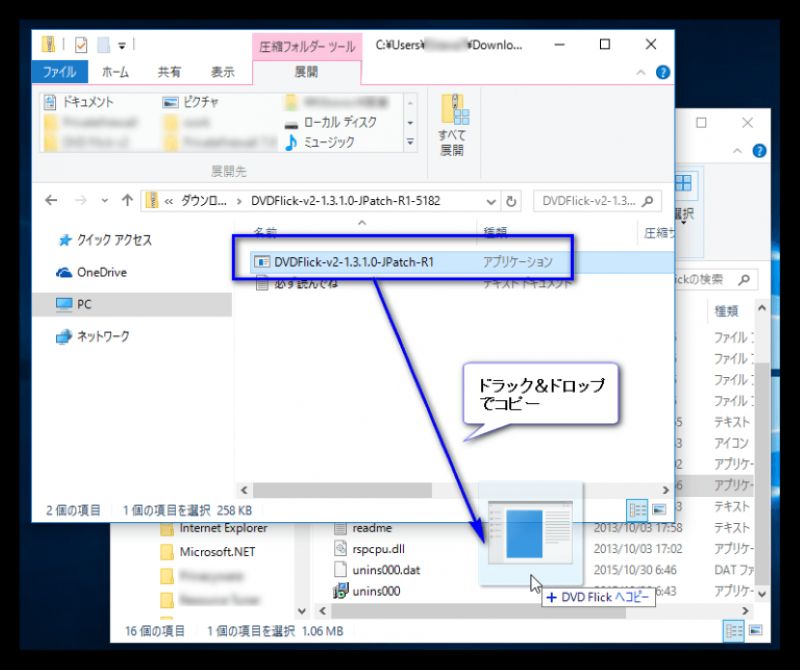Go up one folder level with the up arrow
The image size is (800, 670).
127,200
